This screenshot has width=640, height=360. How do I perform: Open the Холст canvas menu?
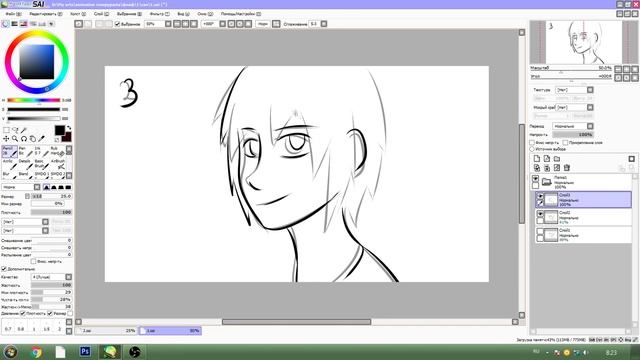(x=78, y=14)
